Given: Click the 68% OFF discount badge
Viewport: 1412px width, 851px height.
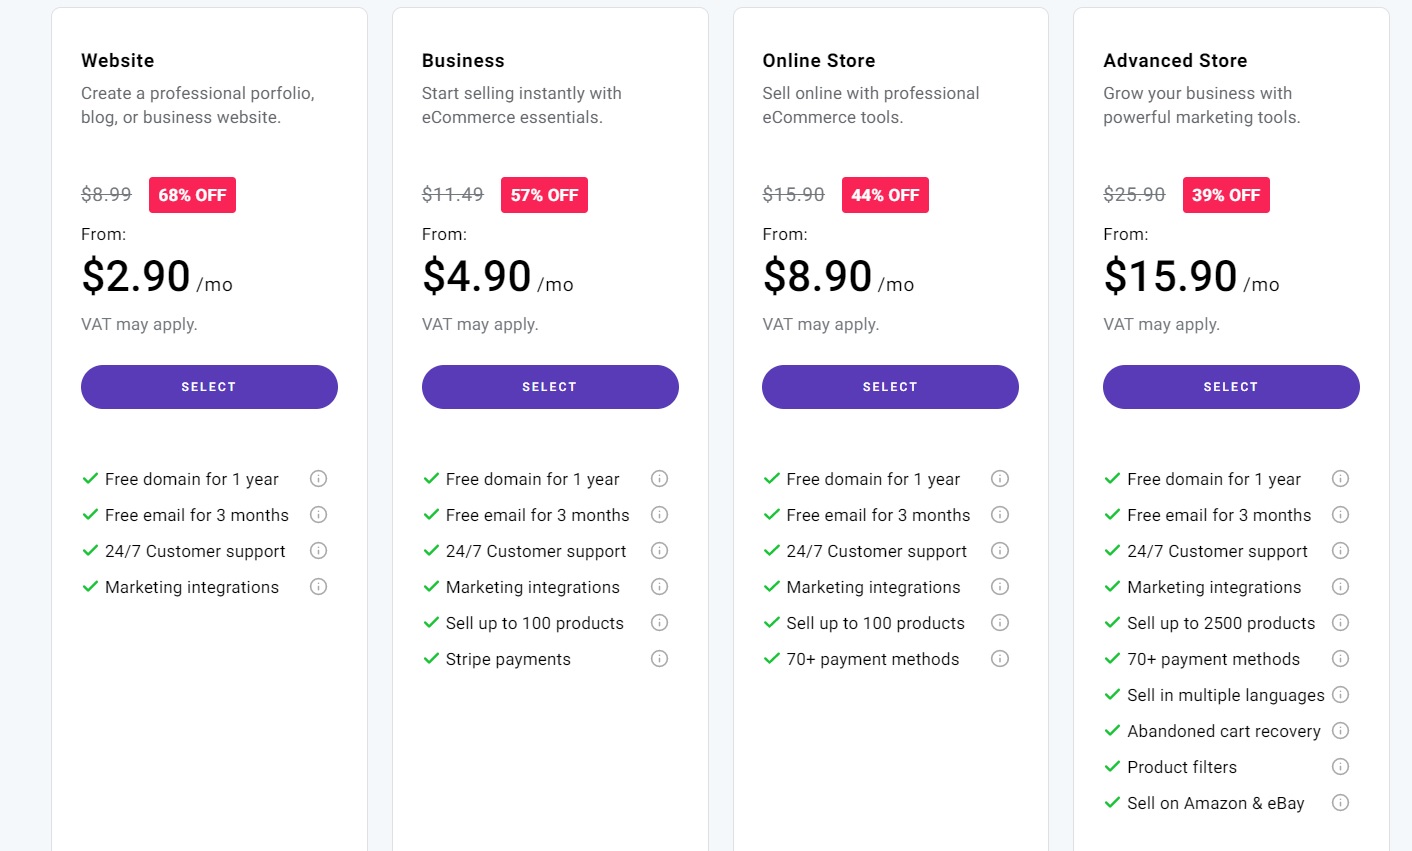Looking at the screenshot, I should point(192,195).
